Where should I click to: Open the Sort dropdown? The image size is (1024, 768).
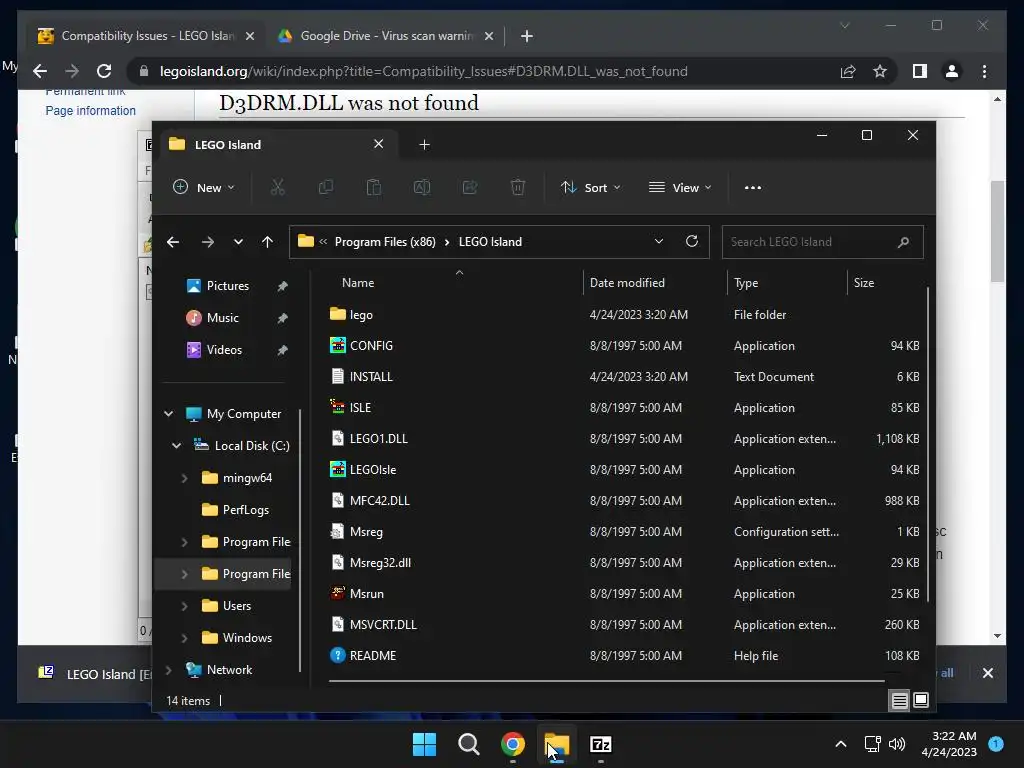[x=591, y=187]
